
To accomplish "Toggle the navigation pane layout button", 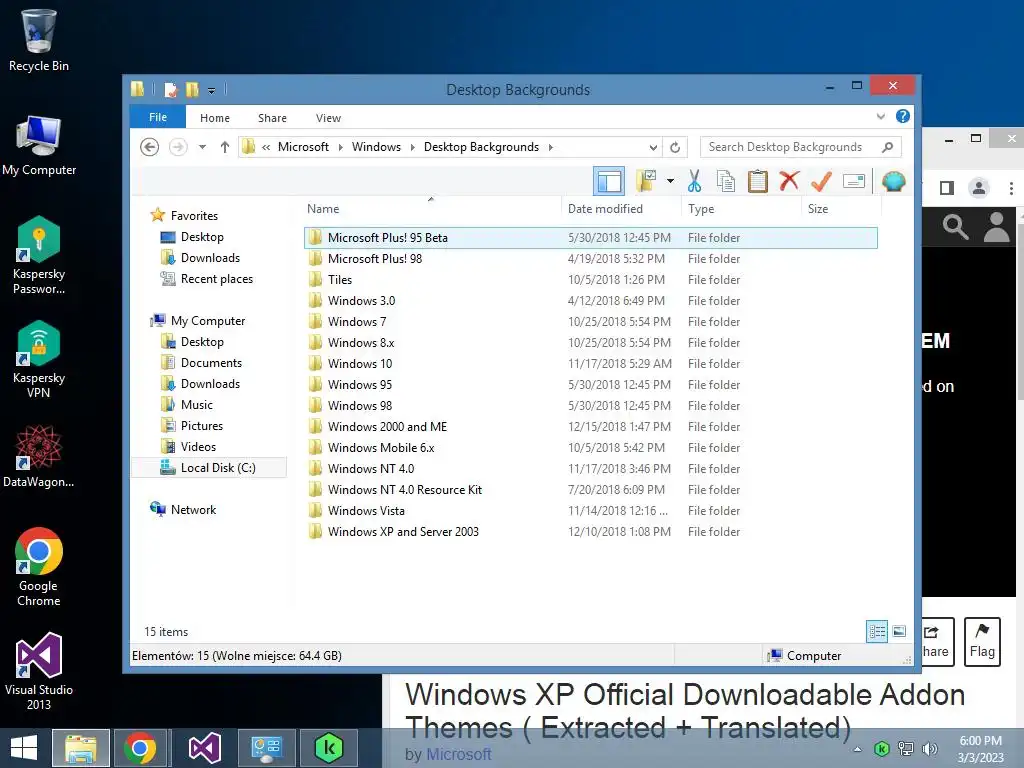I will 609,181.
